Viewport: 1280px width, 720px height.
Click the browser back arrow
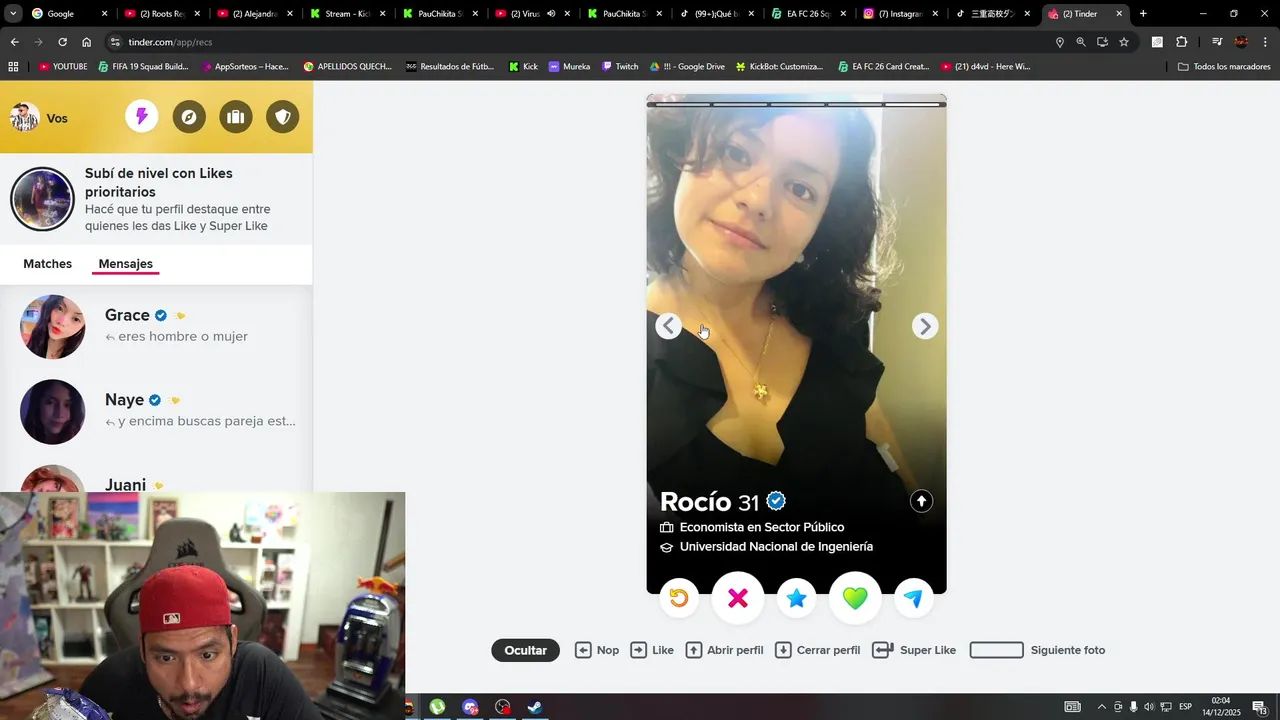pyautogui.click(x=14, y=42)
